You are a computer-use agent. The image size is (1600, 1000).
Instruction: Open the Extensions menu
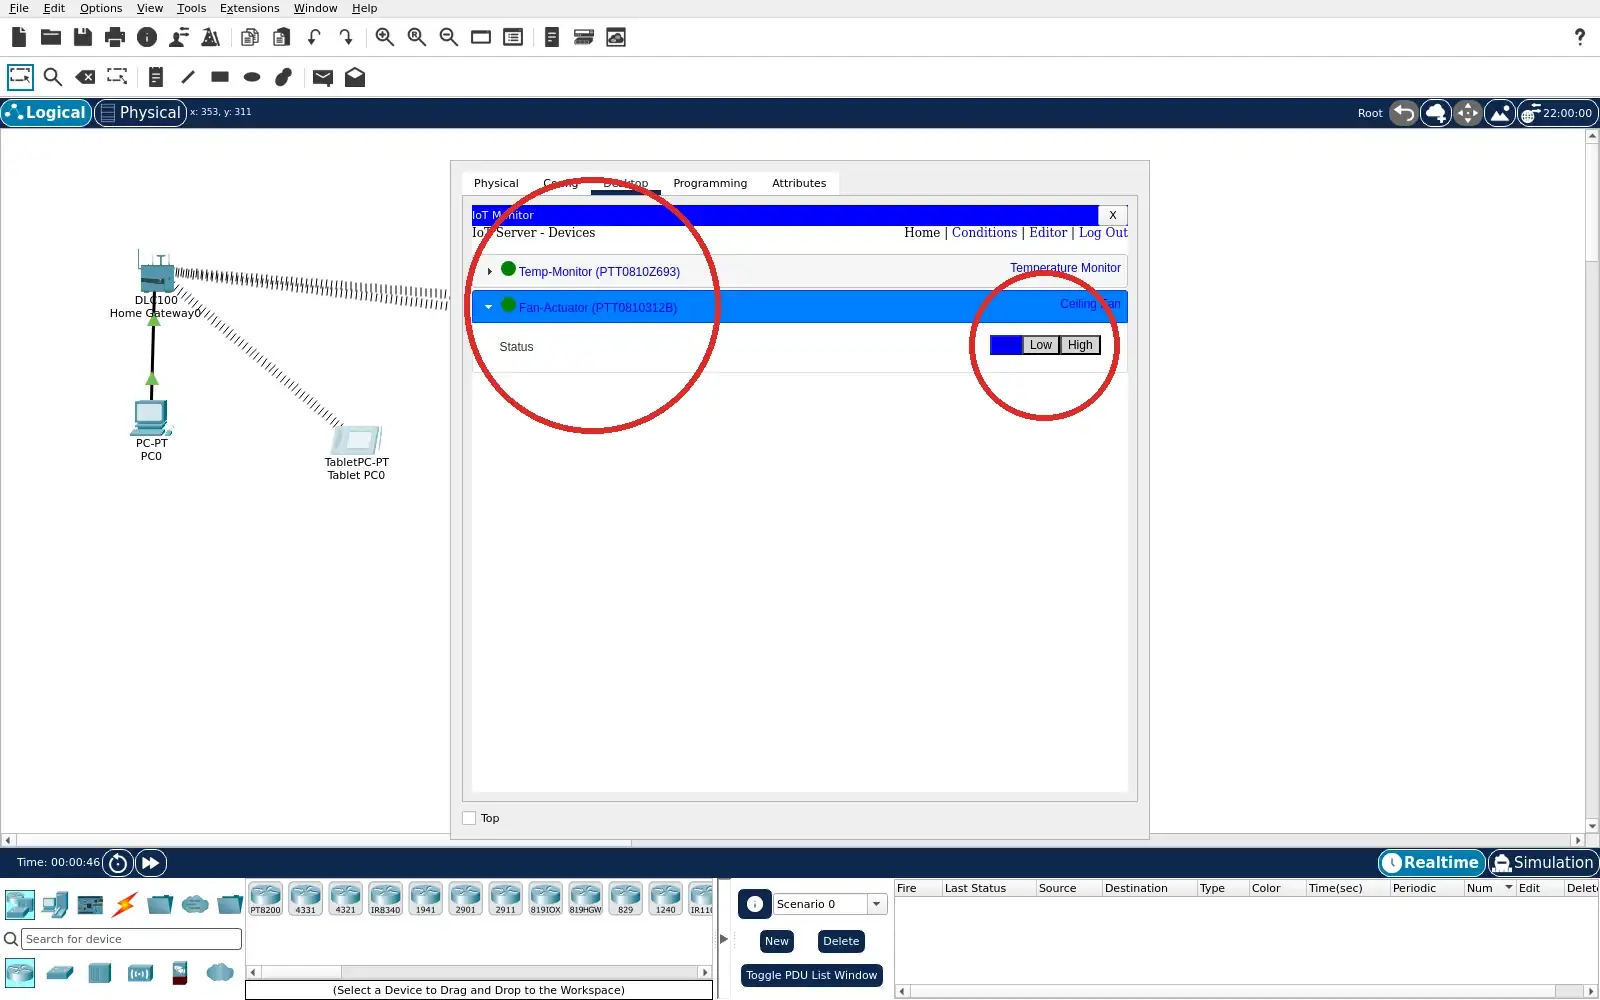pyautogui.click(x=249, y=8)
